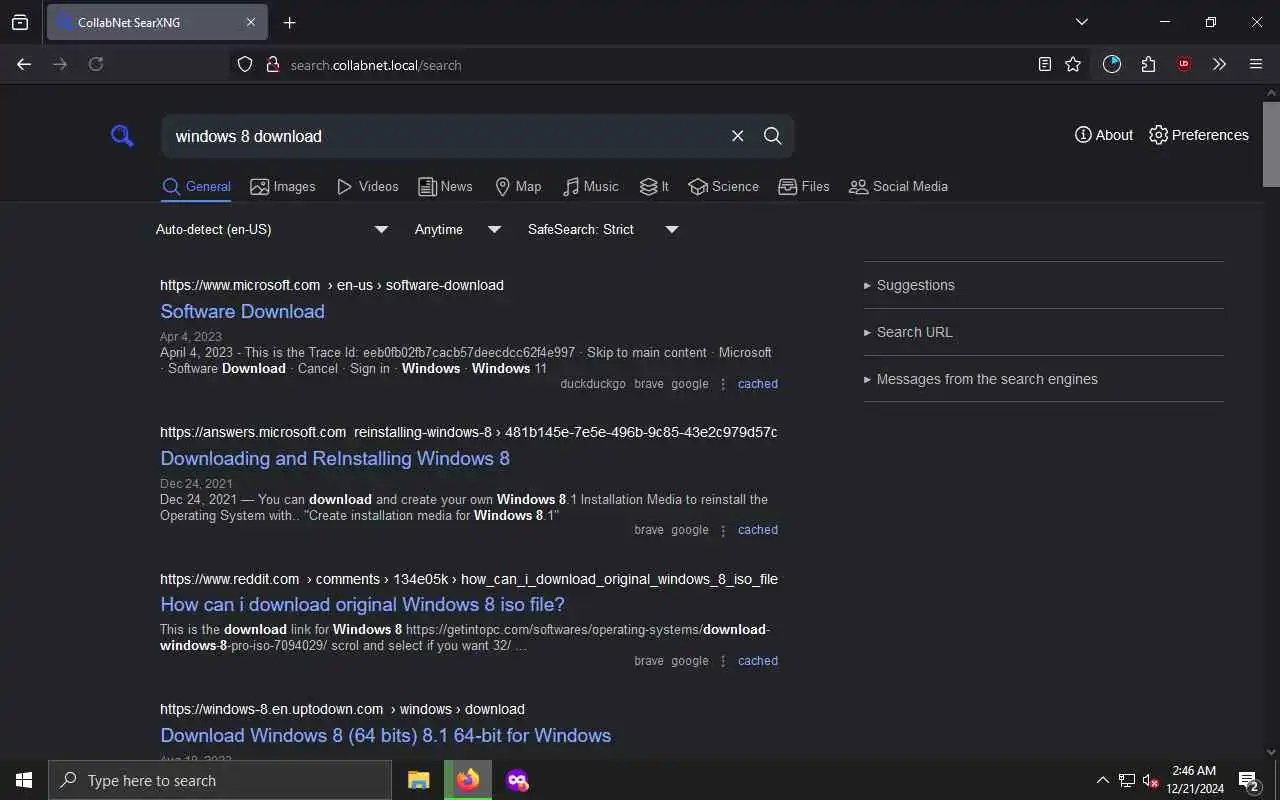Viewport: 1280px width, 800px height.
Task: Submit search with magnifier button
Action: pyautogui.click(x=772, y=136)
